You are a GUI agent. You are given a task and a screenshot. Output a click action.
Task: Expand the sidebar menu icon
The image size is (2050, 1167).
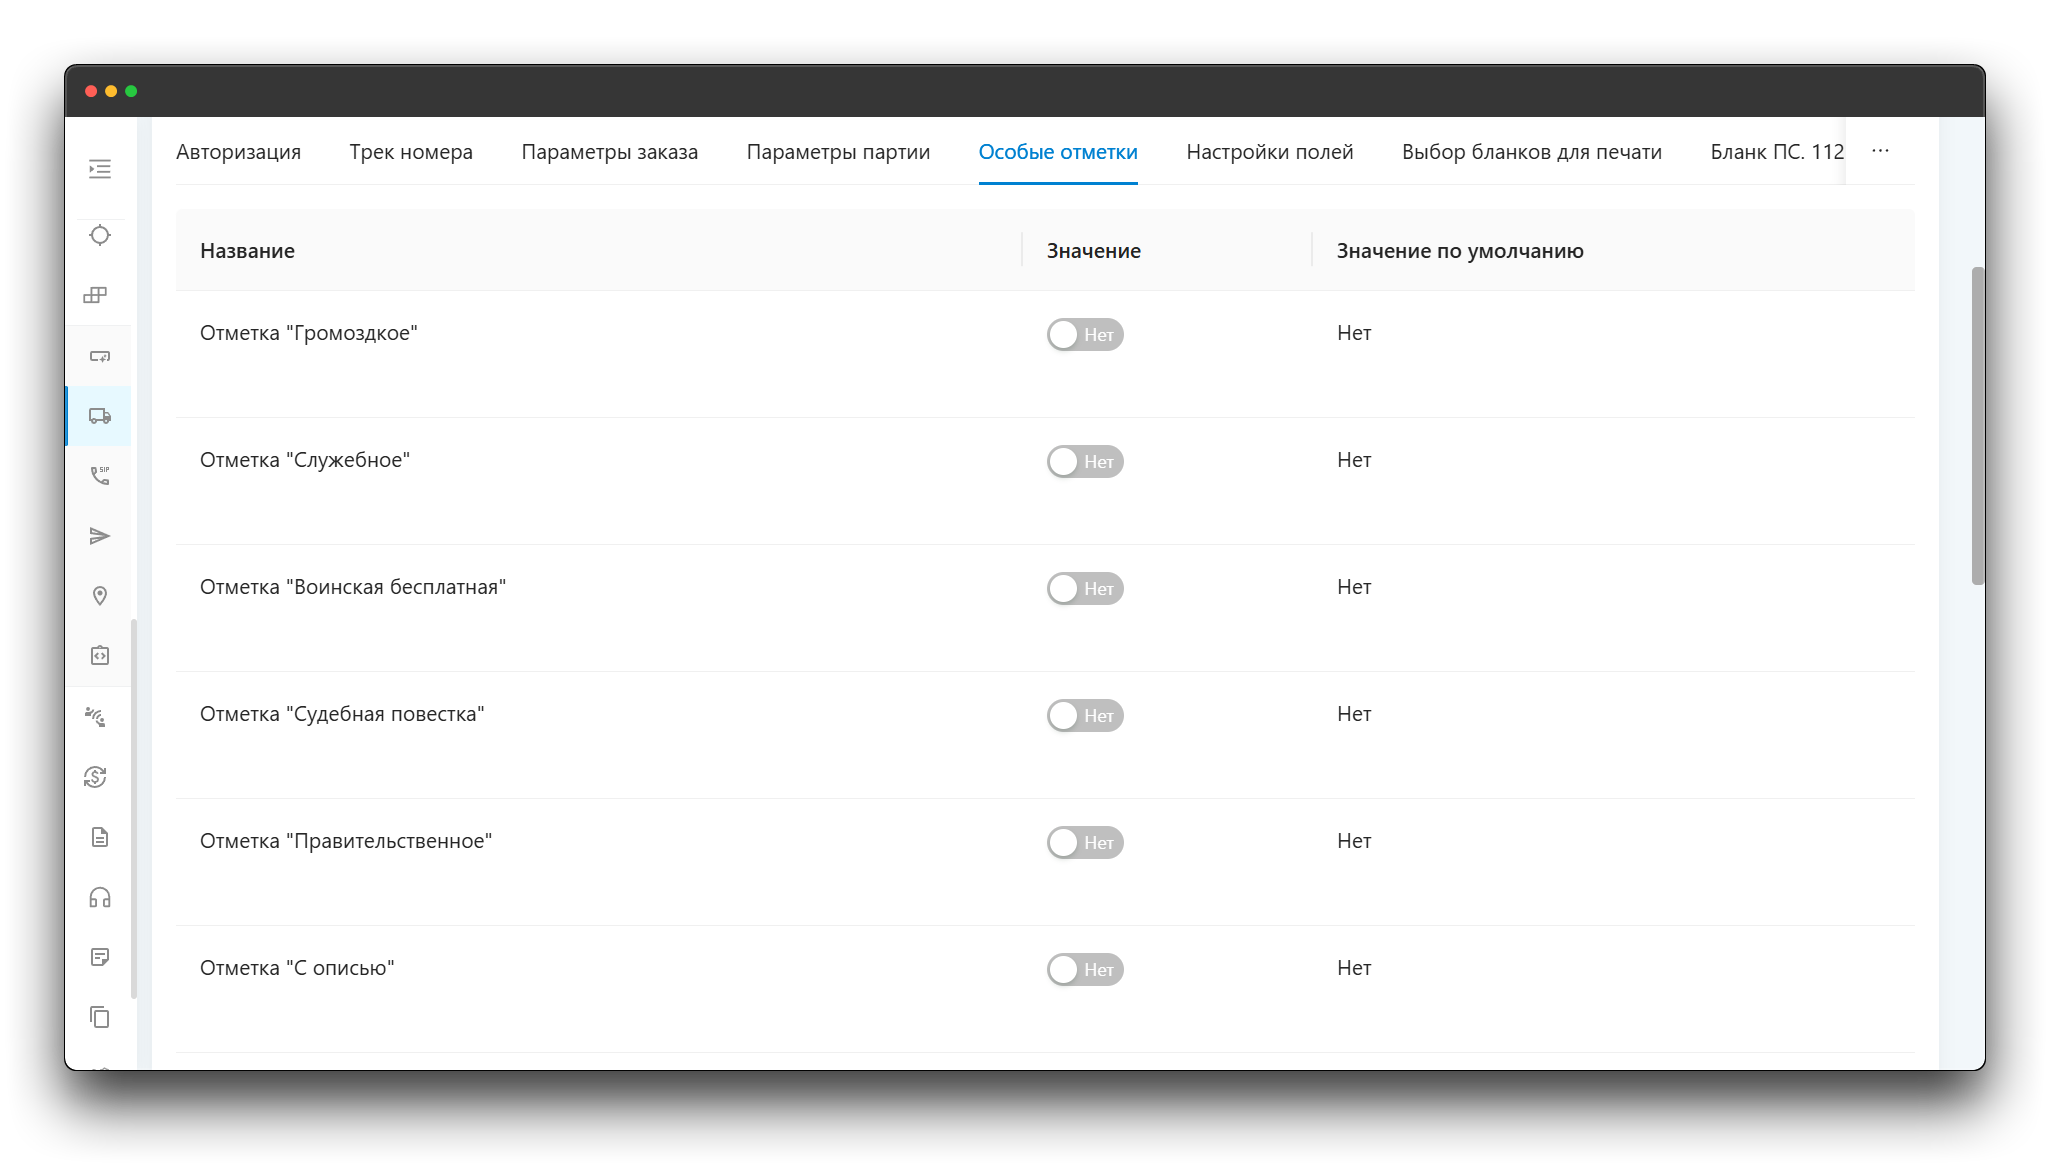pyautogui.click(x=100, y=169)
